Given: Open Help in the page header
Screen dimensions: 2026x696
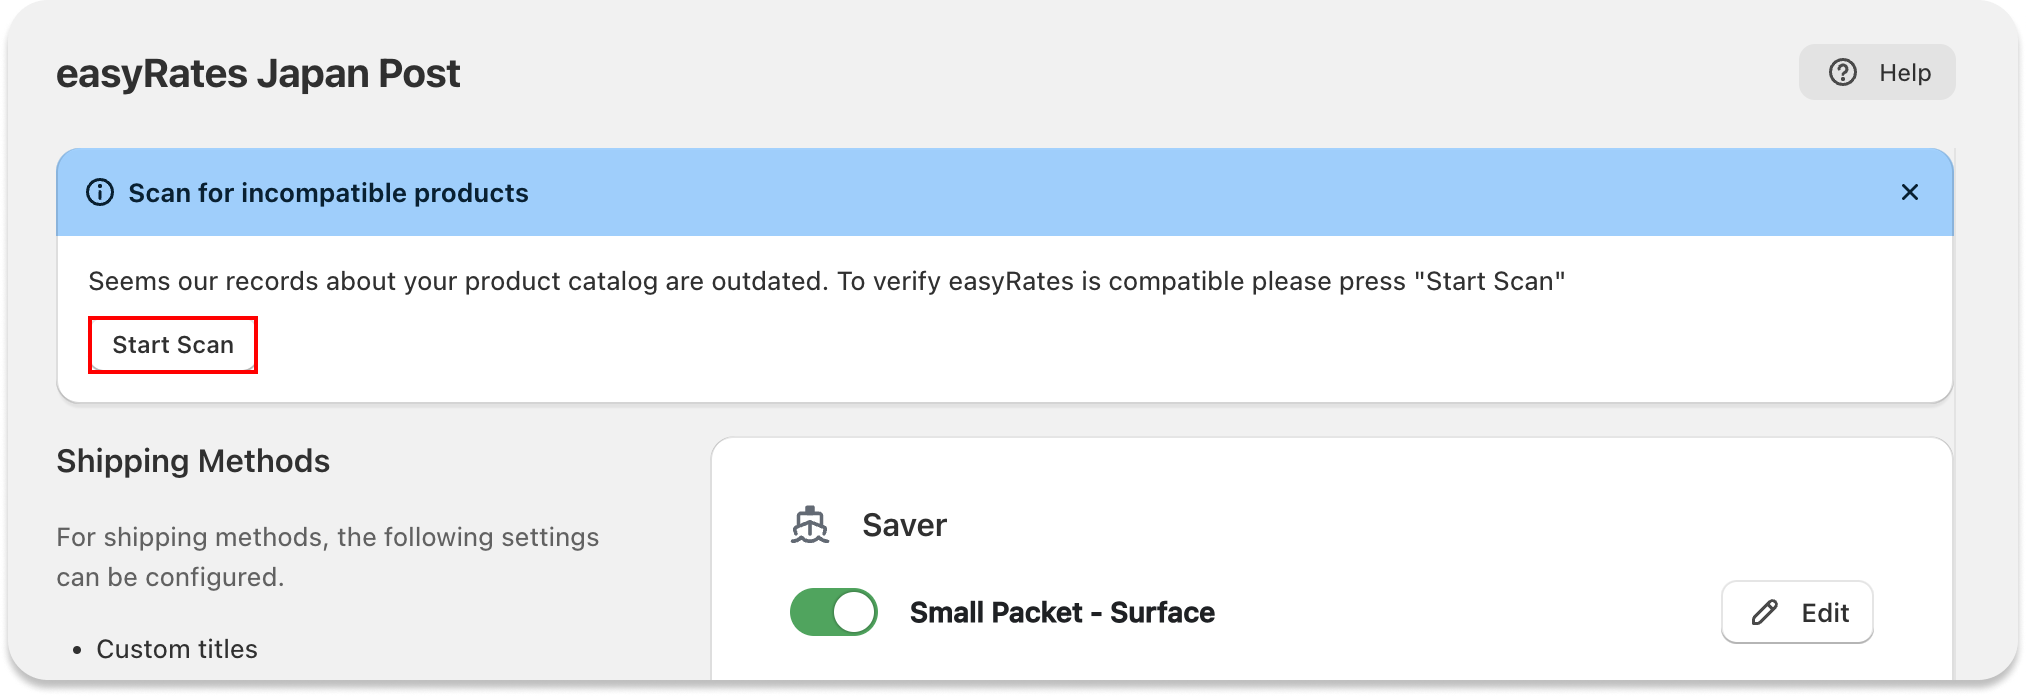Looking at the screenshot, I should 1877,72.
